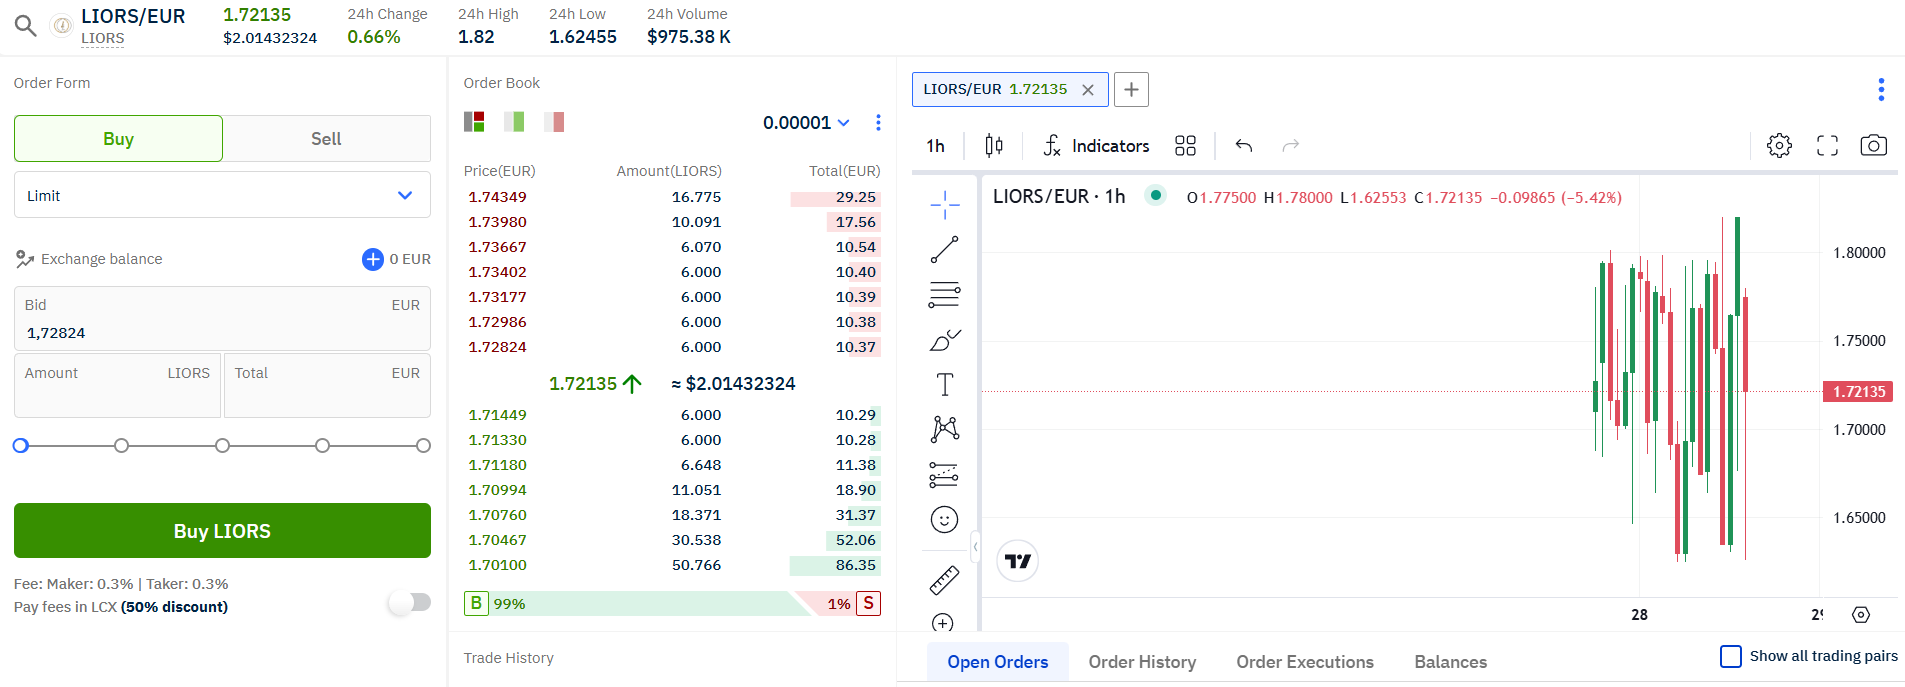Show asks-only order book view
The width and height of the screenshot is (1905, 687).
click(x=554, y=122)
